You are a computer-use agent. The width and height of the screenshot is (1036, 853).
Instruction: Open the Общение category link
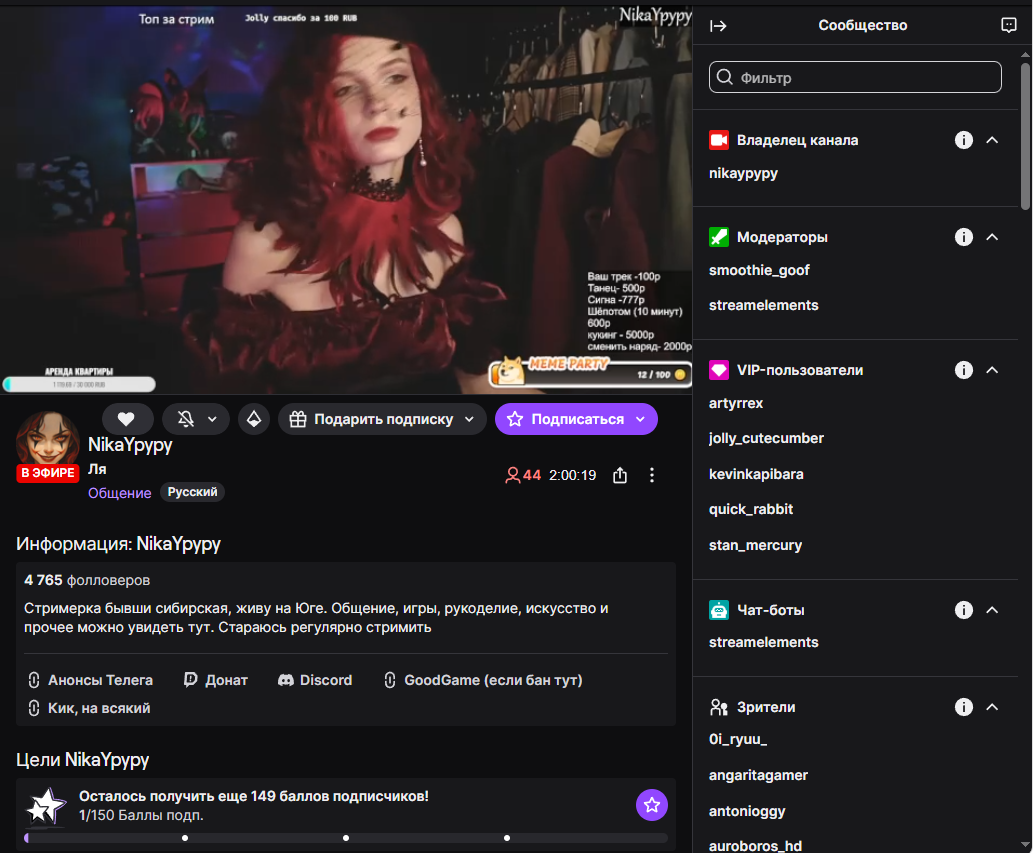pos(120,493)
